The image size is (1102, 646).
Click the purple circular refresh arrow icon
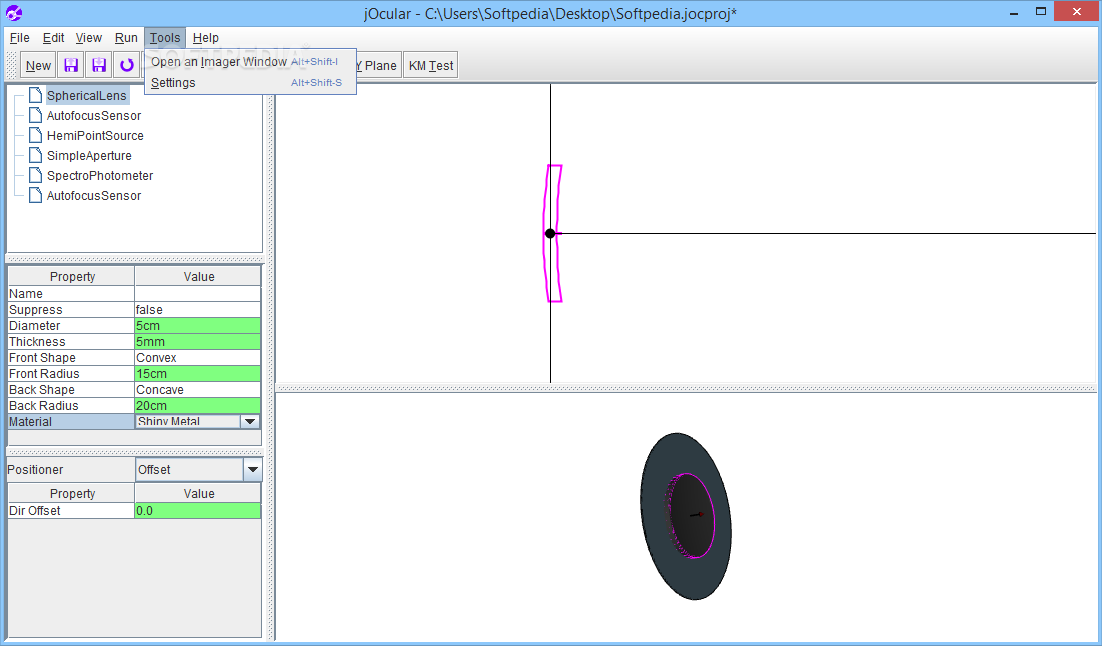coord(127,65)
